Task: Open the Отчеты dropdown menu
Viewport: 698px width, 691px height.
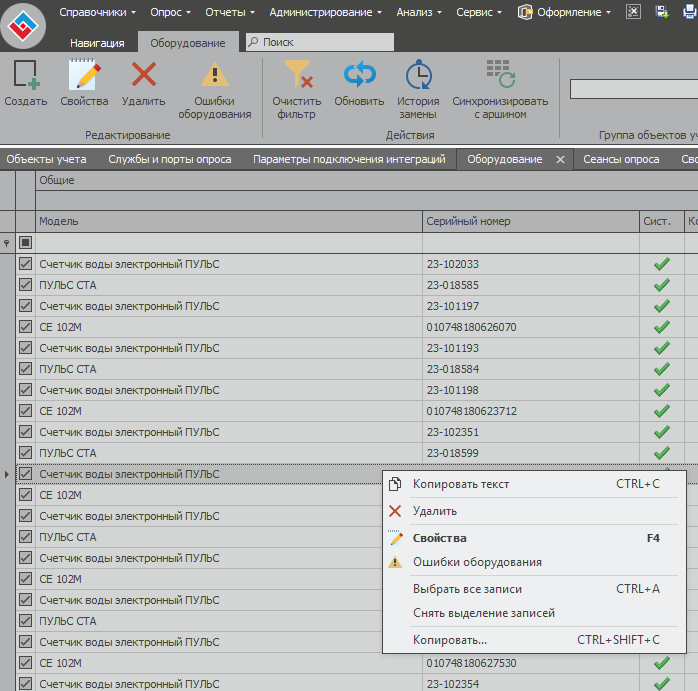Action: (x=230, y=12)
